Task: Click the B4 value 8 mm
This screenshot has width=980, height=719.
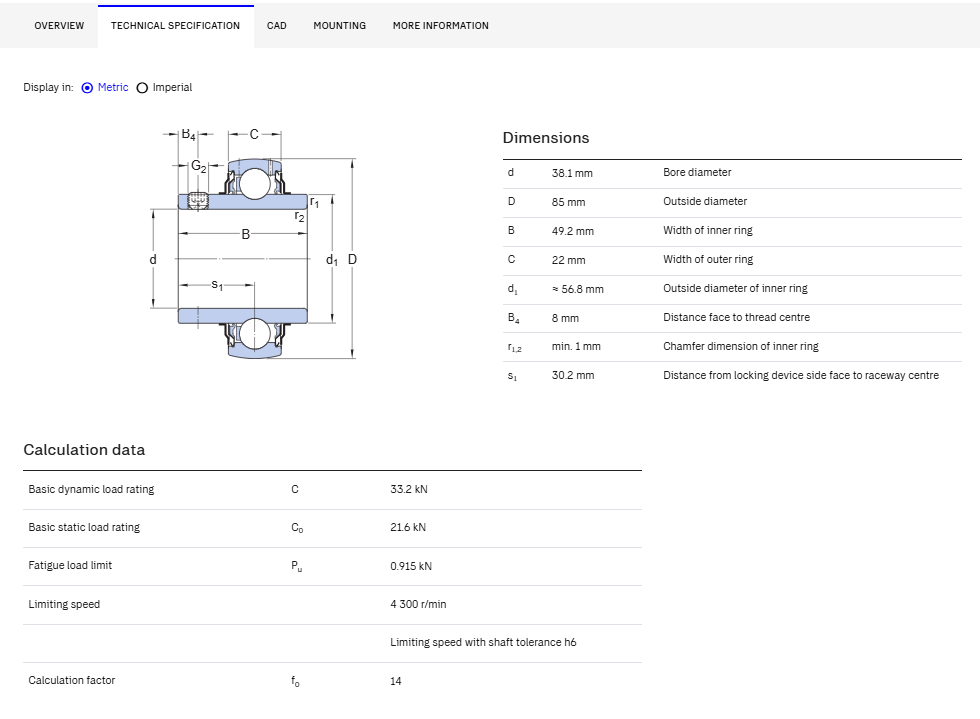Action: (x=565, y=318)
